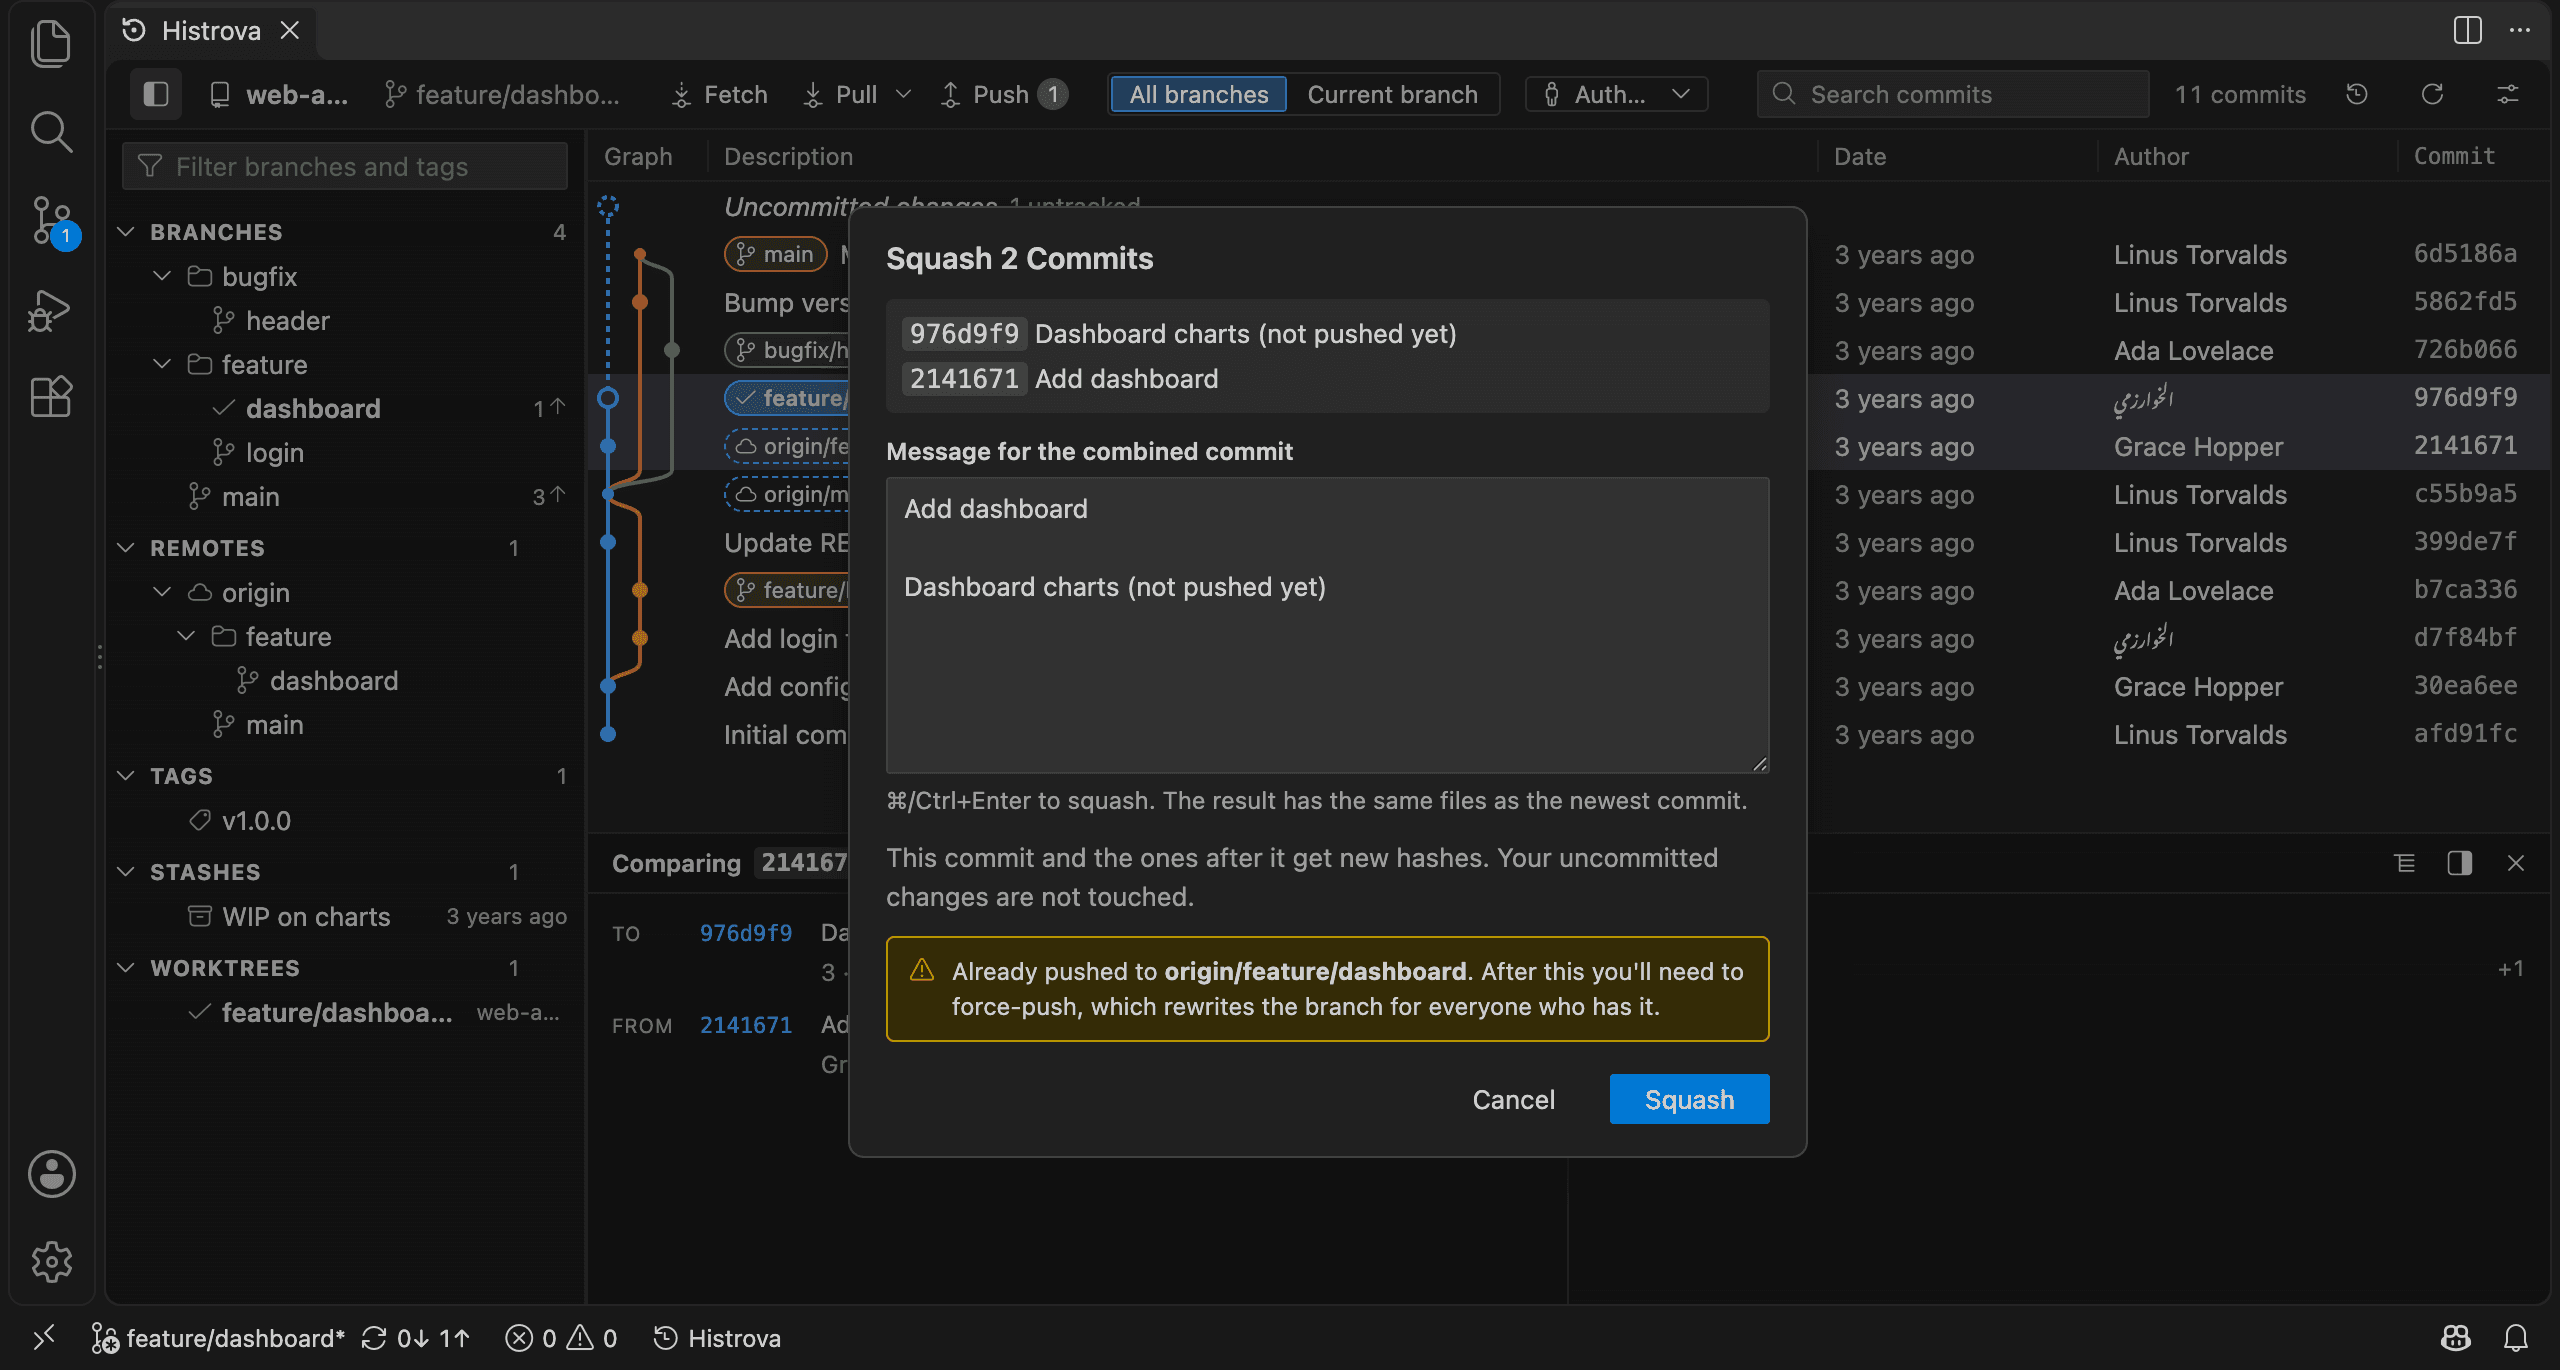Click the web-a... repository selector
This screenshot has width=2560, height=1370.
[279, 95]
